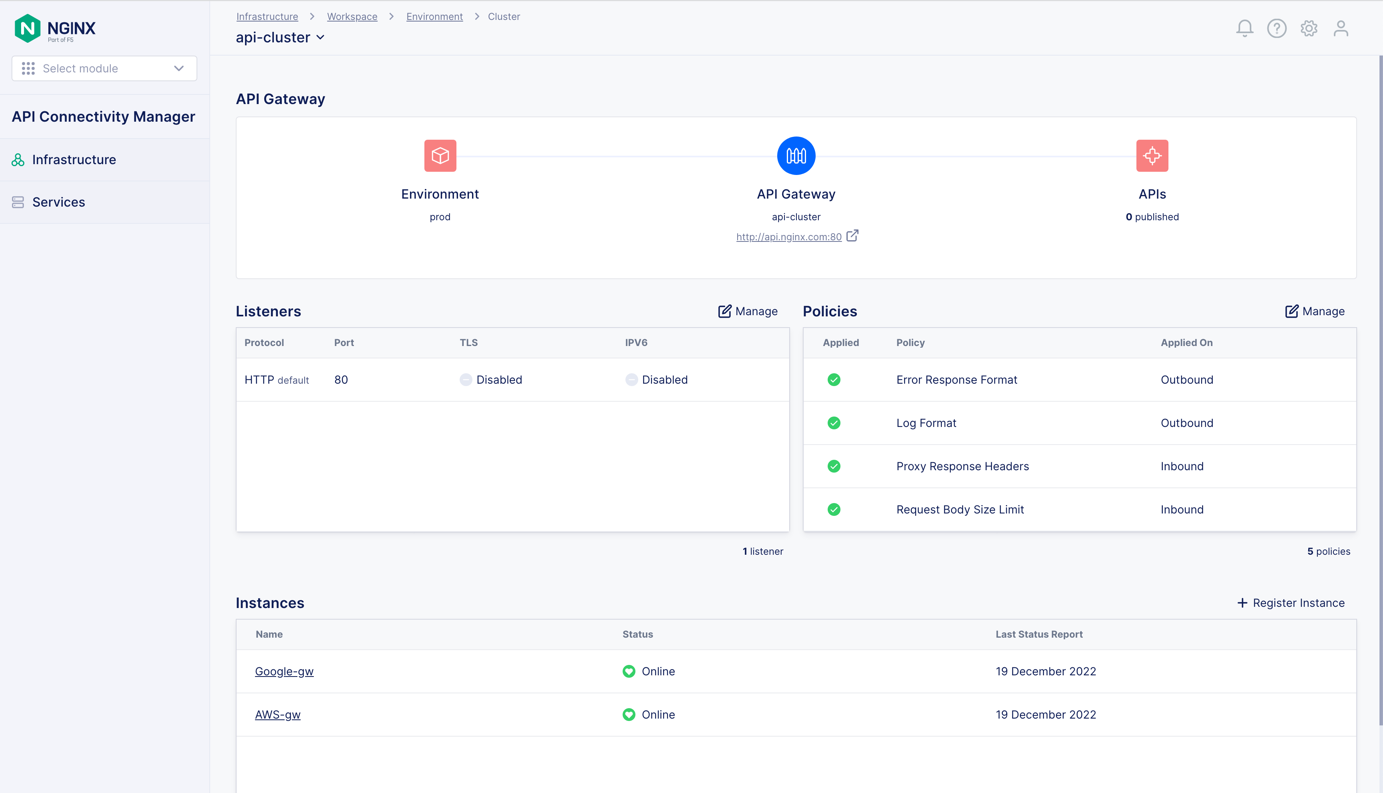Click the Error Response Format applied checkmark
The height and width of the screenshot is (793, 1383).
(834, 380)
